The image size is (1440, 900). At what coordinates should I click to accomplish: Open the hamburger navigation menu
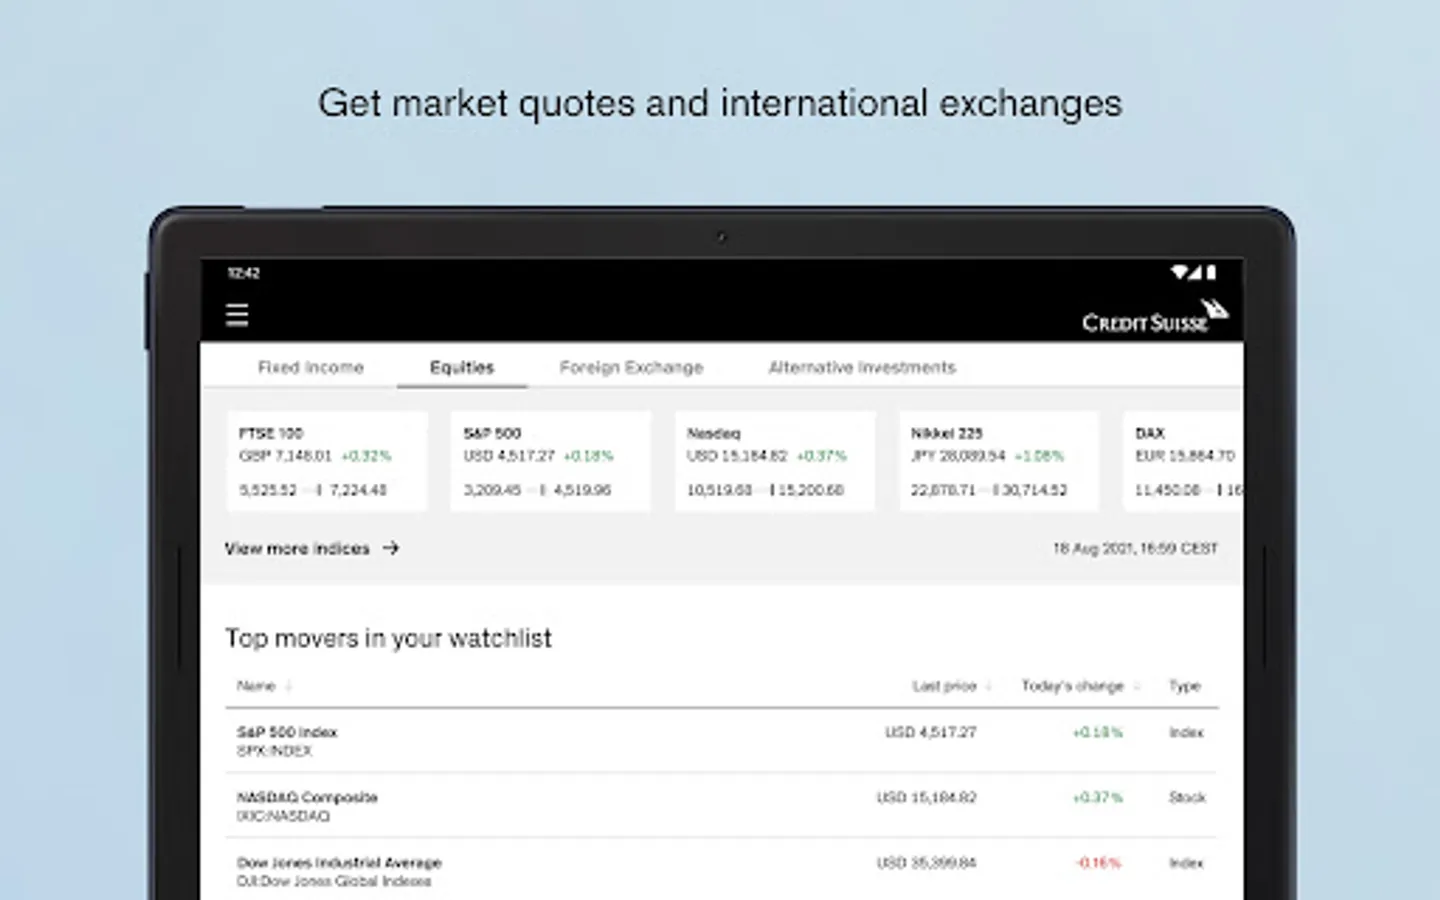237,316
